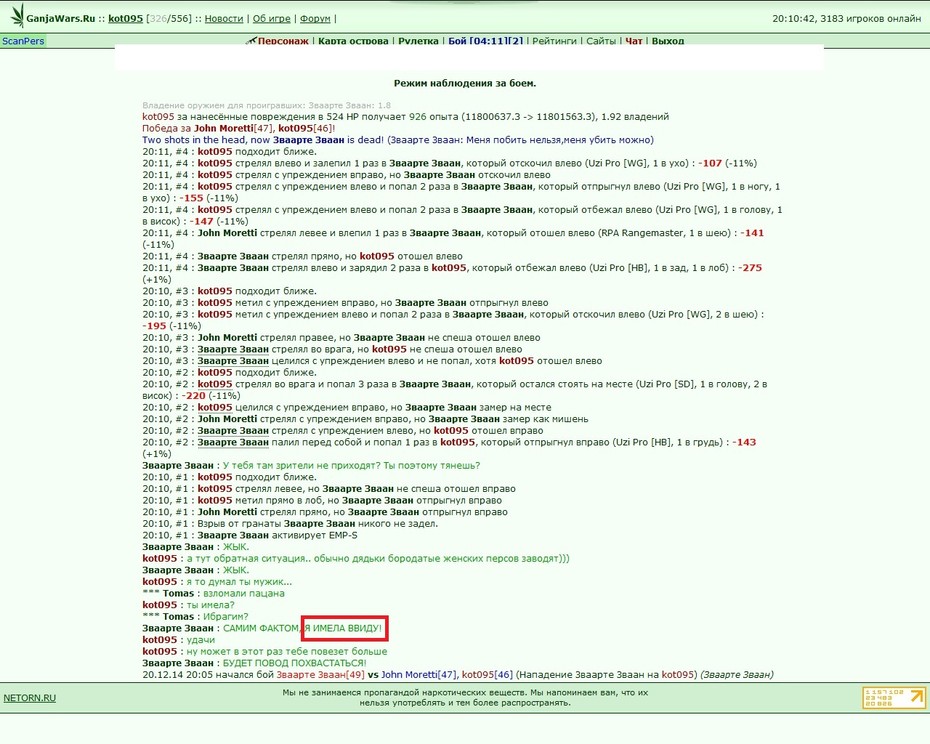The width and height of the screenshot is (930, 744).
Task: Click Выход to log out
Action: 668,41
